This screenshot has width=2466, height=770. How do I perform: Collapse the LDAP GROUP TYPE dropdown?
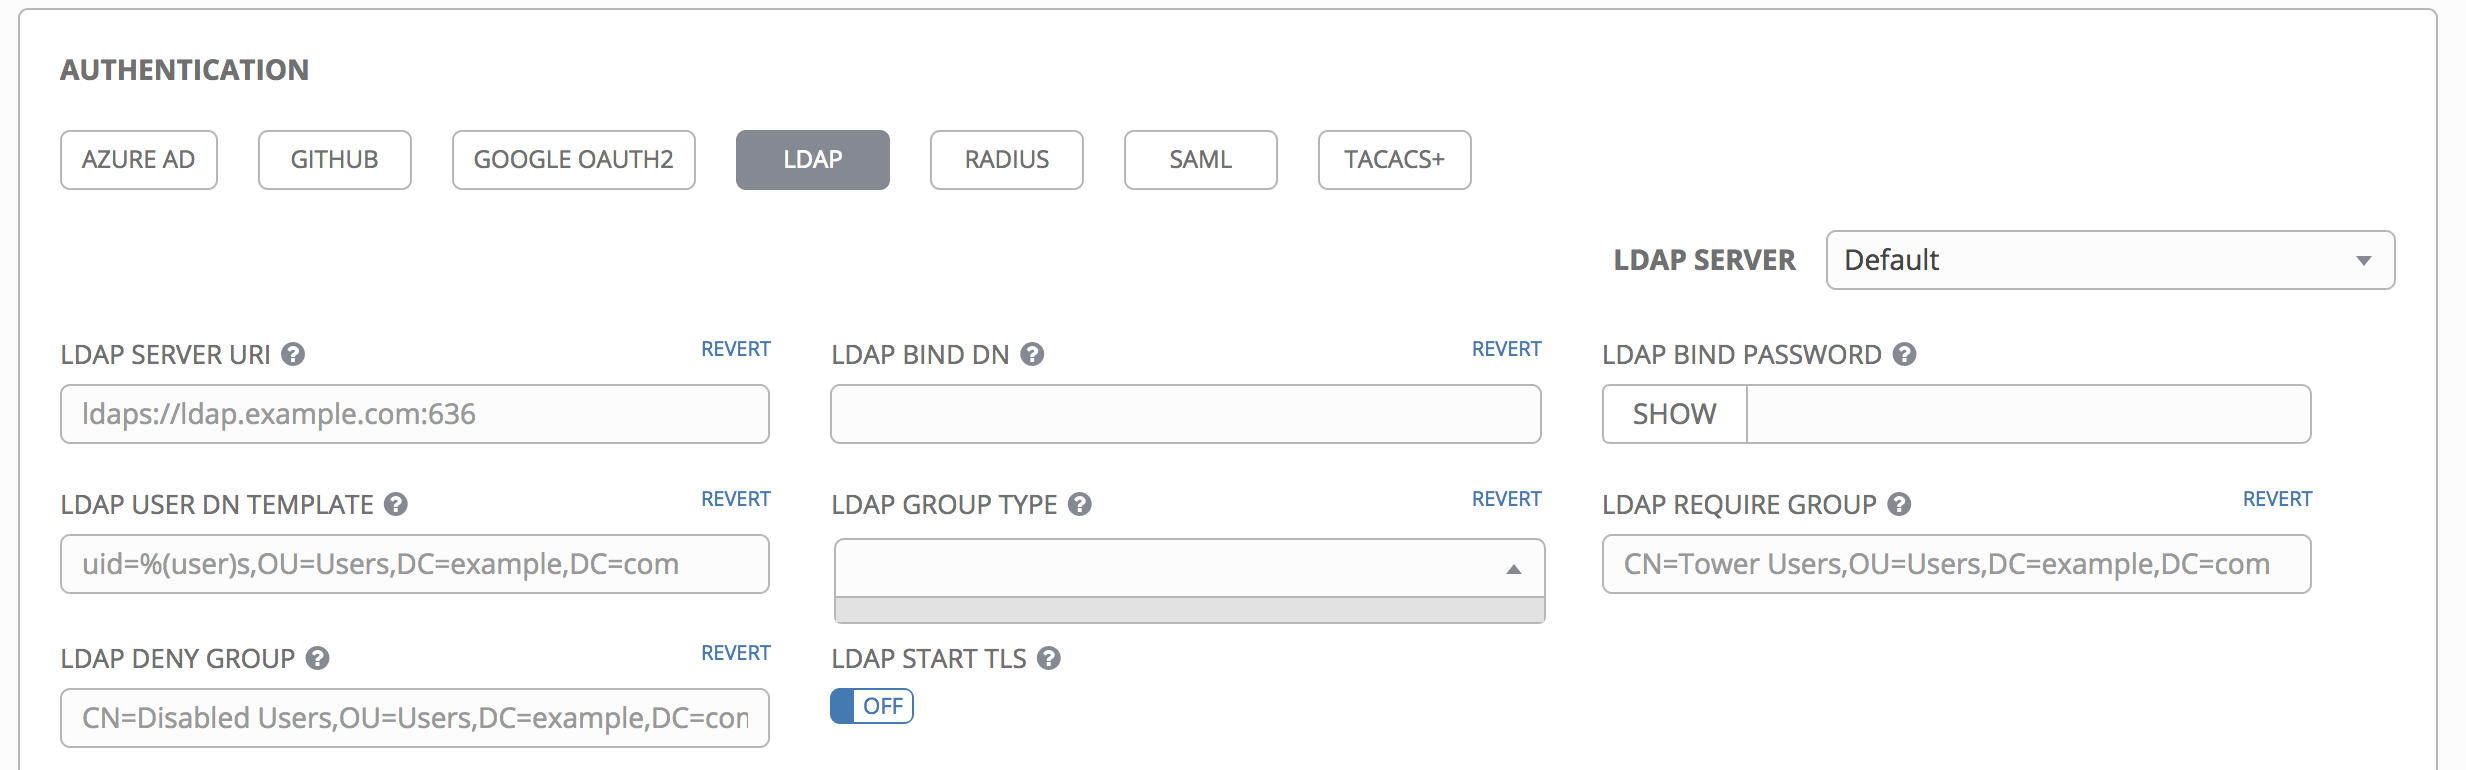point(1516,568)
